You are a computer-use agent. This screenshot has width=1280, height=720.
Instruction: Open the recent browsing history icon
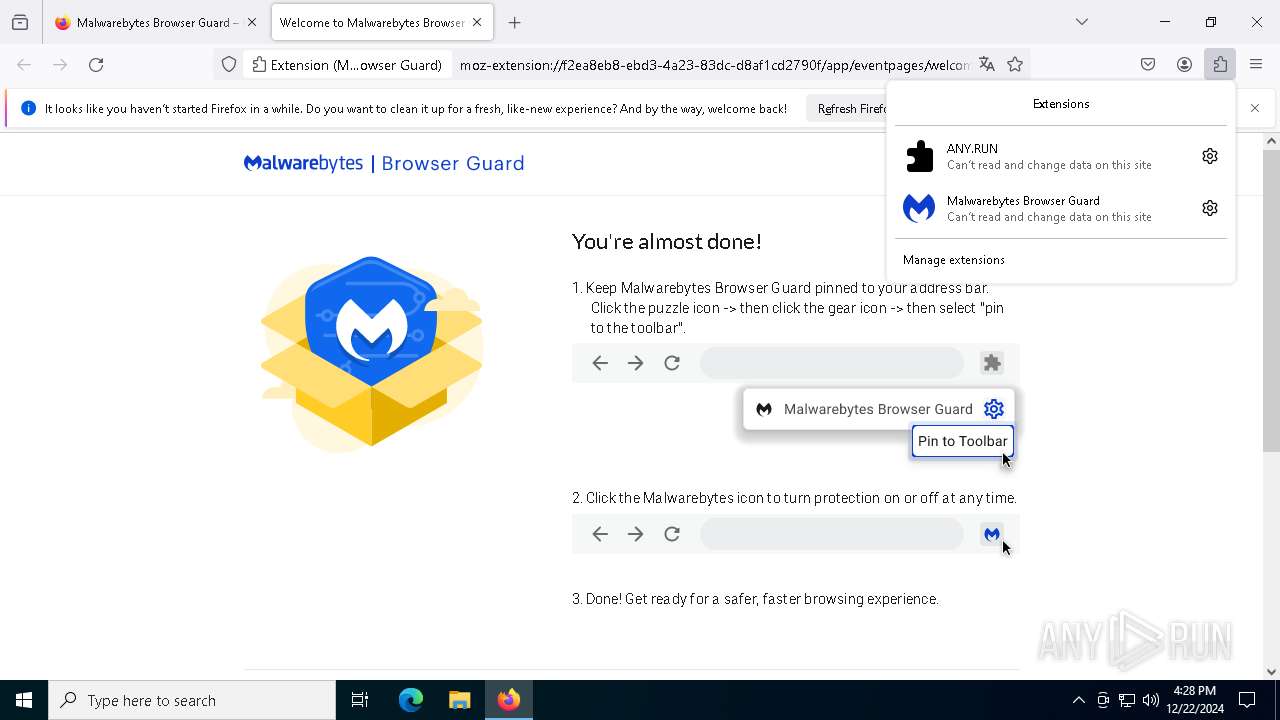click(20, 22)
